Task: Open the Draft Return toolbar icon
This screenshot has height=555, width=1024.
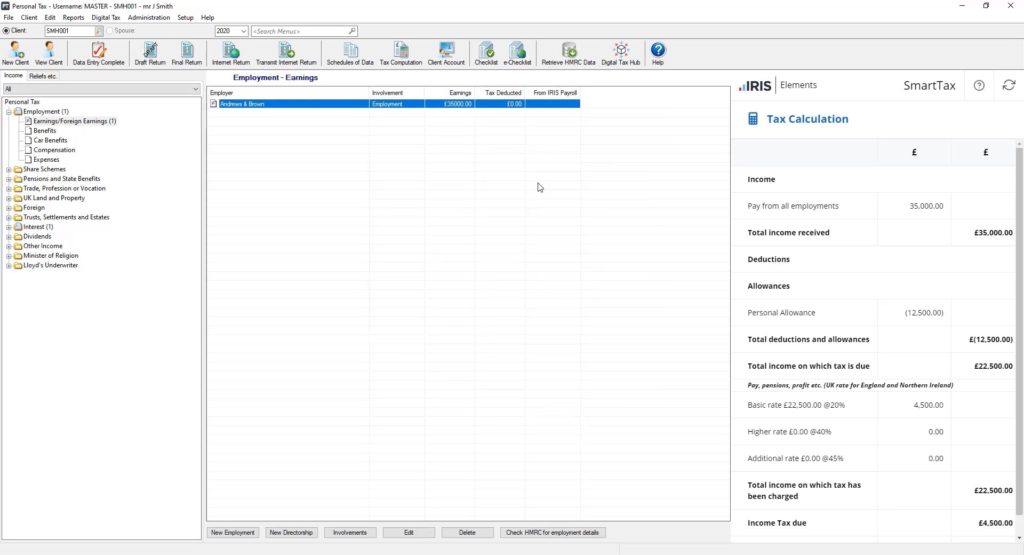Action: 149,51
